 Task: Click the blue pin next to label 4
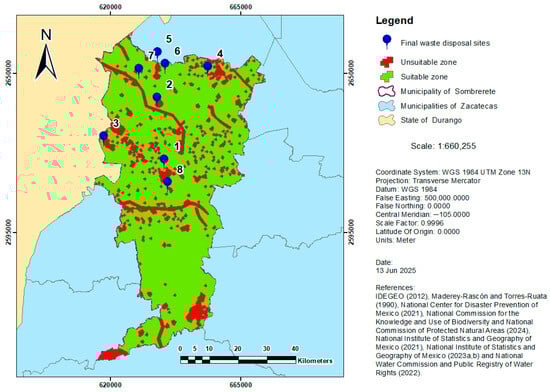click(x=208, y=67)
